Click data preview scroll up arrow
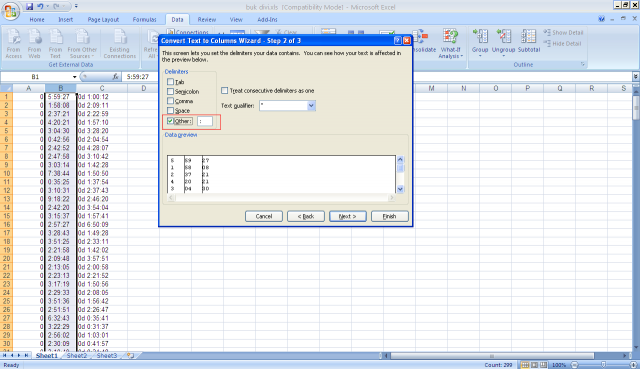The height and width of the screenshot is (369, 640). point(400,160)
